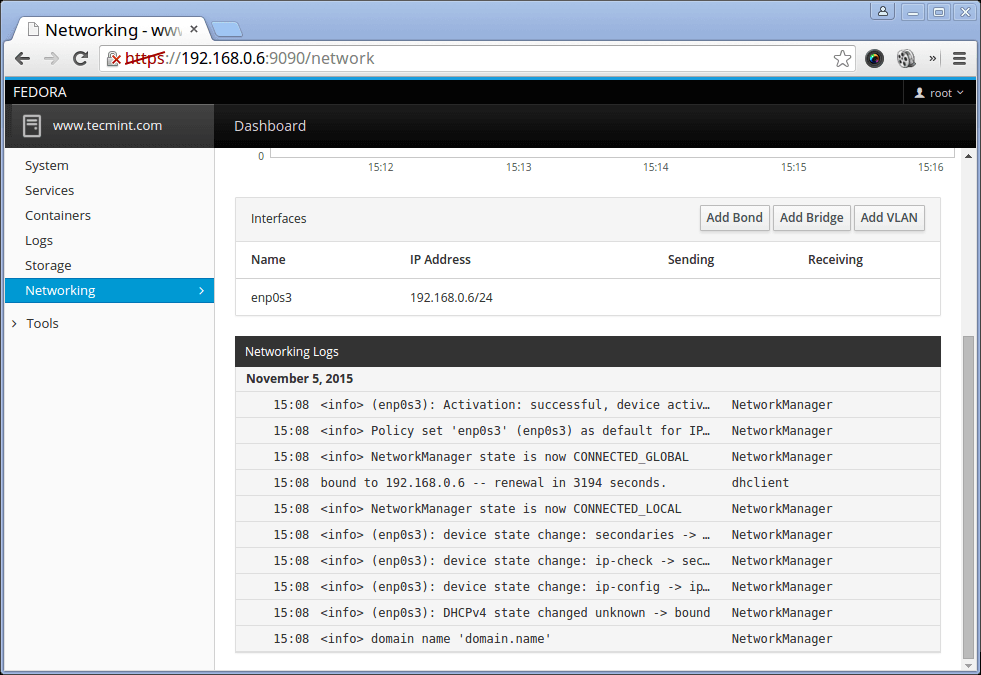This screenshot has height=675, width=981.
Task: Open the Chrome hamburger menu
Action: click(x=960, y=58)
